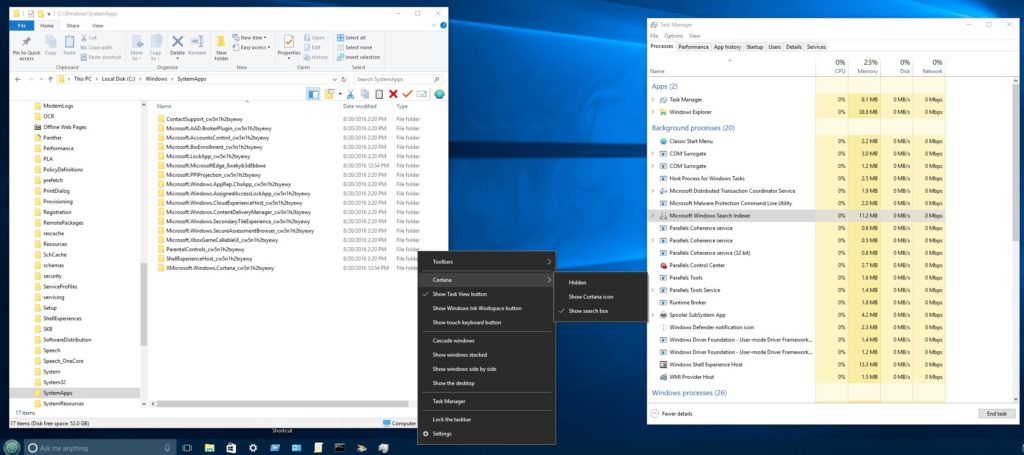Click the Task View taskbar icon
The height and width of the screenshot is (455, 1024).
click(x=187, y=447)
